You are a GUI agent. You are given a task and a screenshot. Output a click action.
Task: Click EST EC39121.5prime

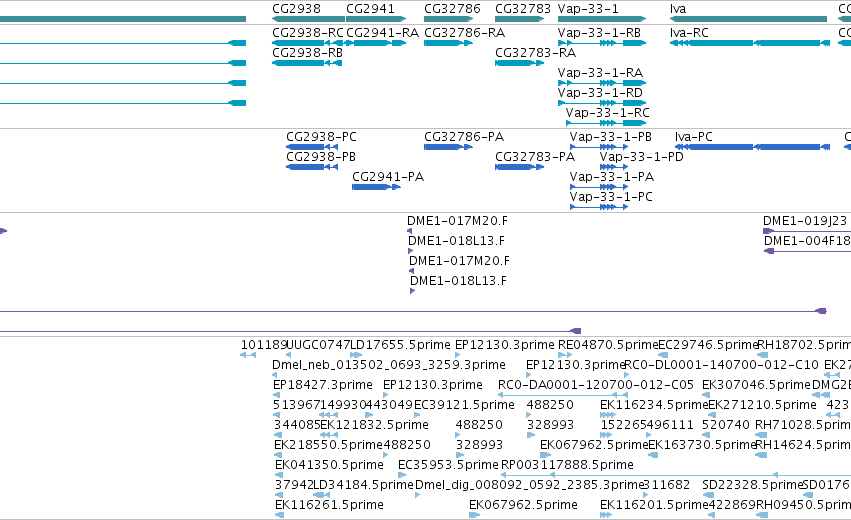(x=464, y=405)
